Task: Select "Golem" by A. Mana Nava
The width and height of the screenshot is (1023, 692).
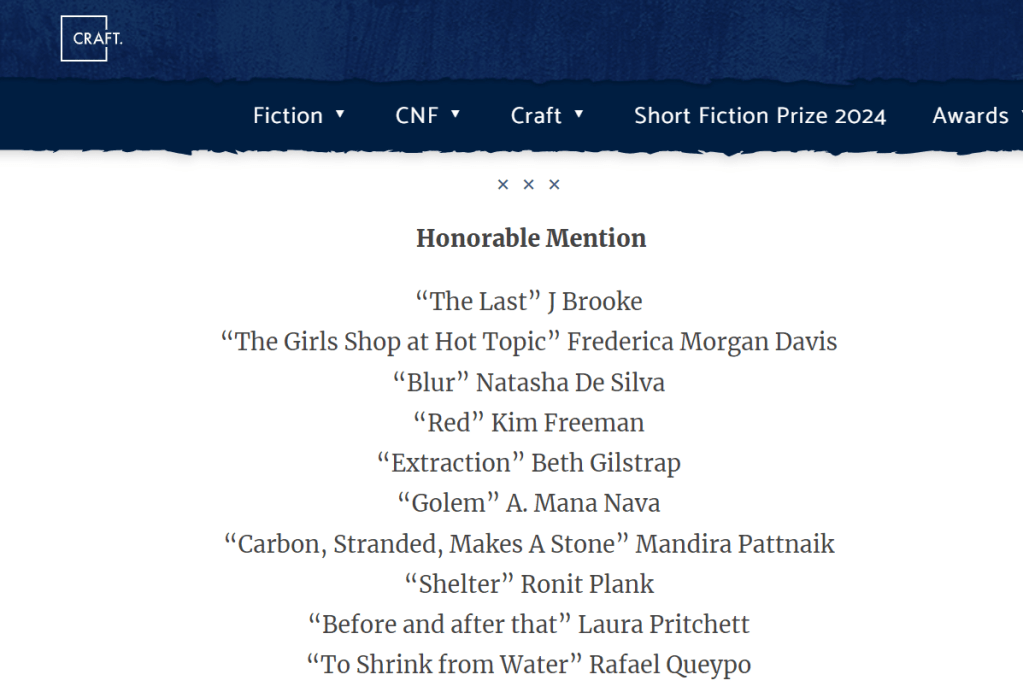Action: pos(528,503)
